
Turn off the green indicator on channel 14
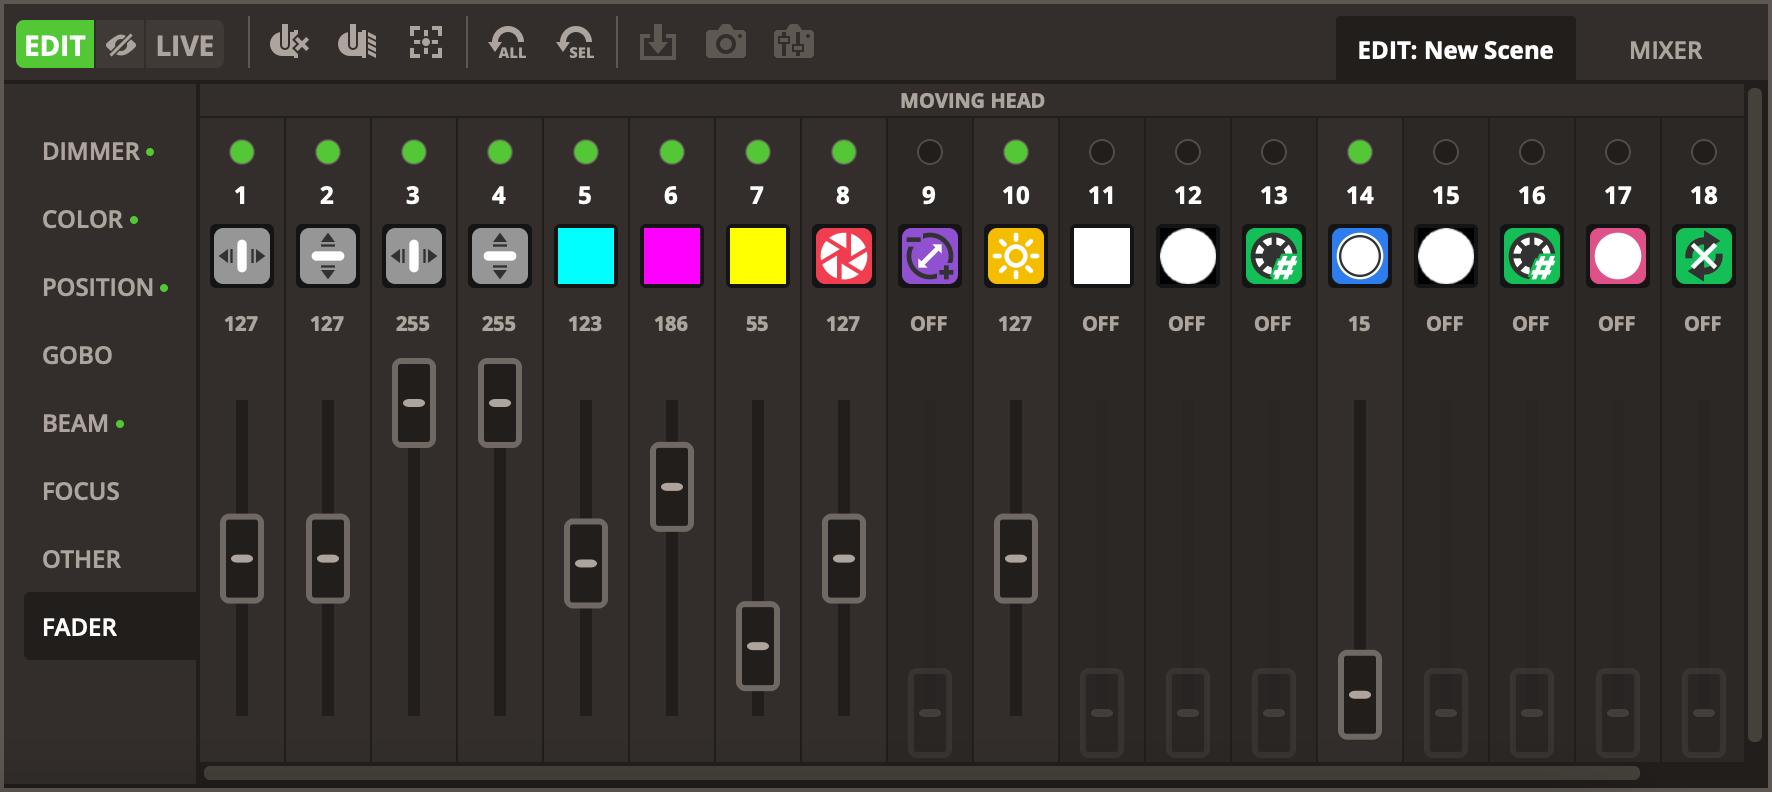1359,152
